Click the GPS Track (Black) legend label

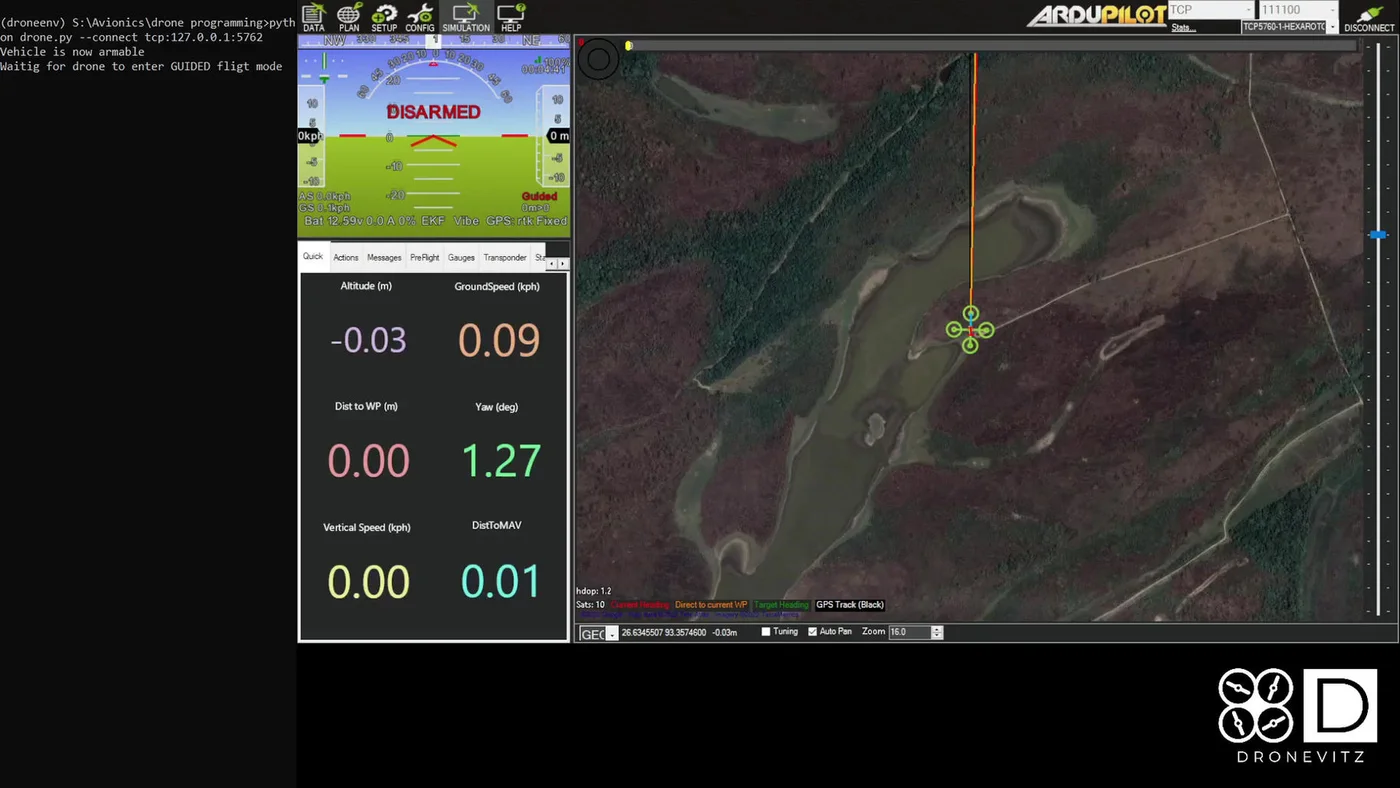850,605
